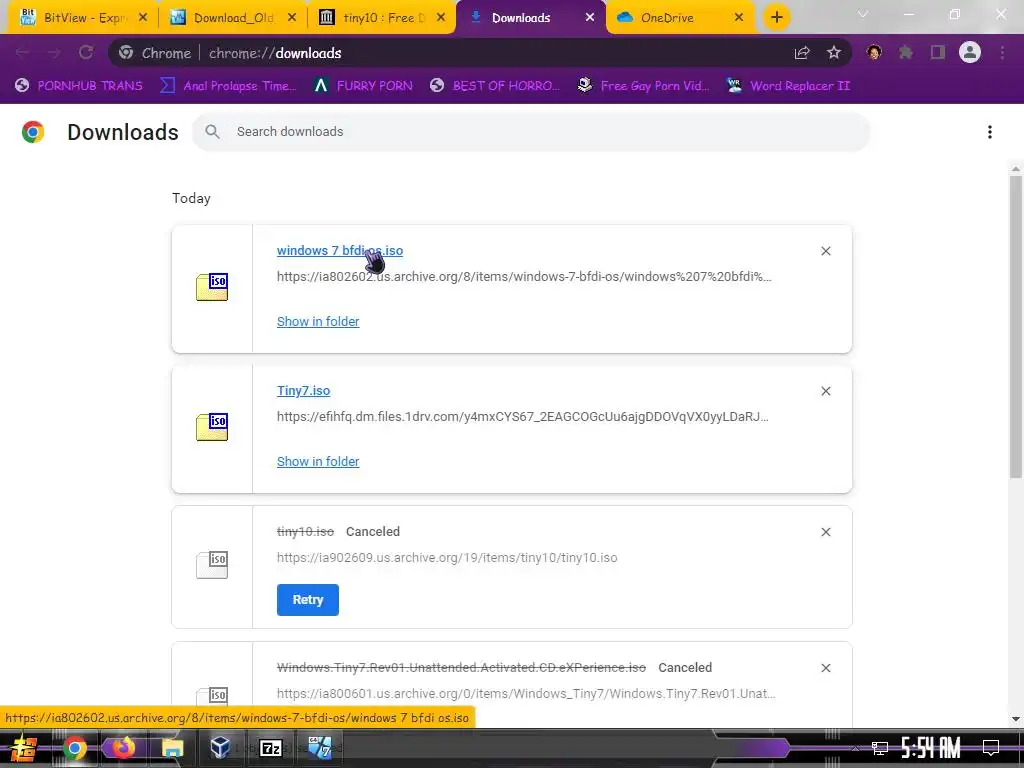Open Chrome from the taskbar

click(x=74, y=748)
